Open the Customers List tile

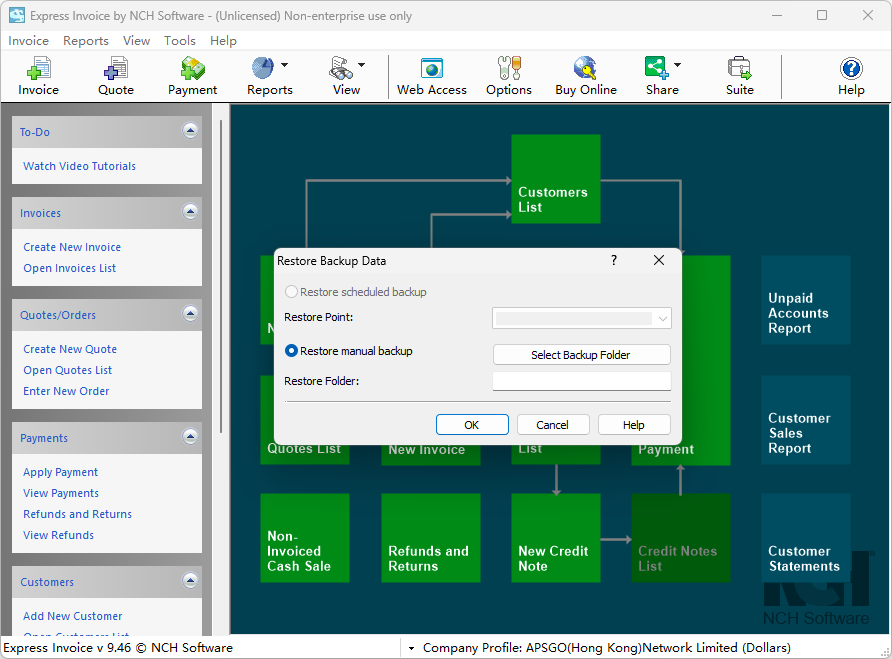pos(556,179)
